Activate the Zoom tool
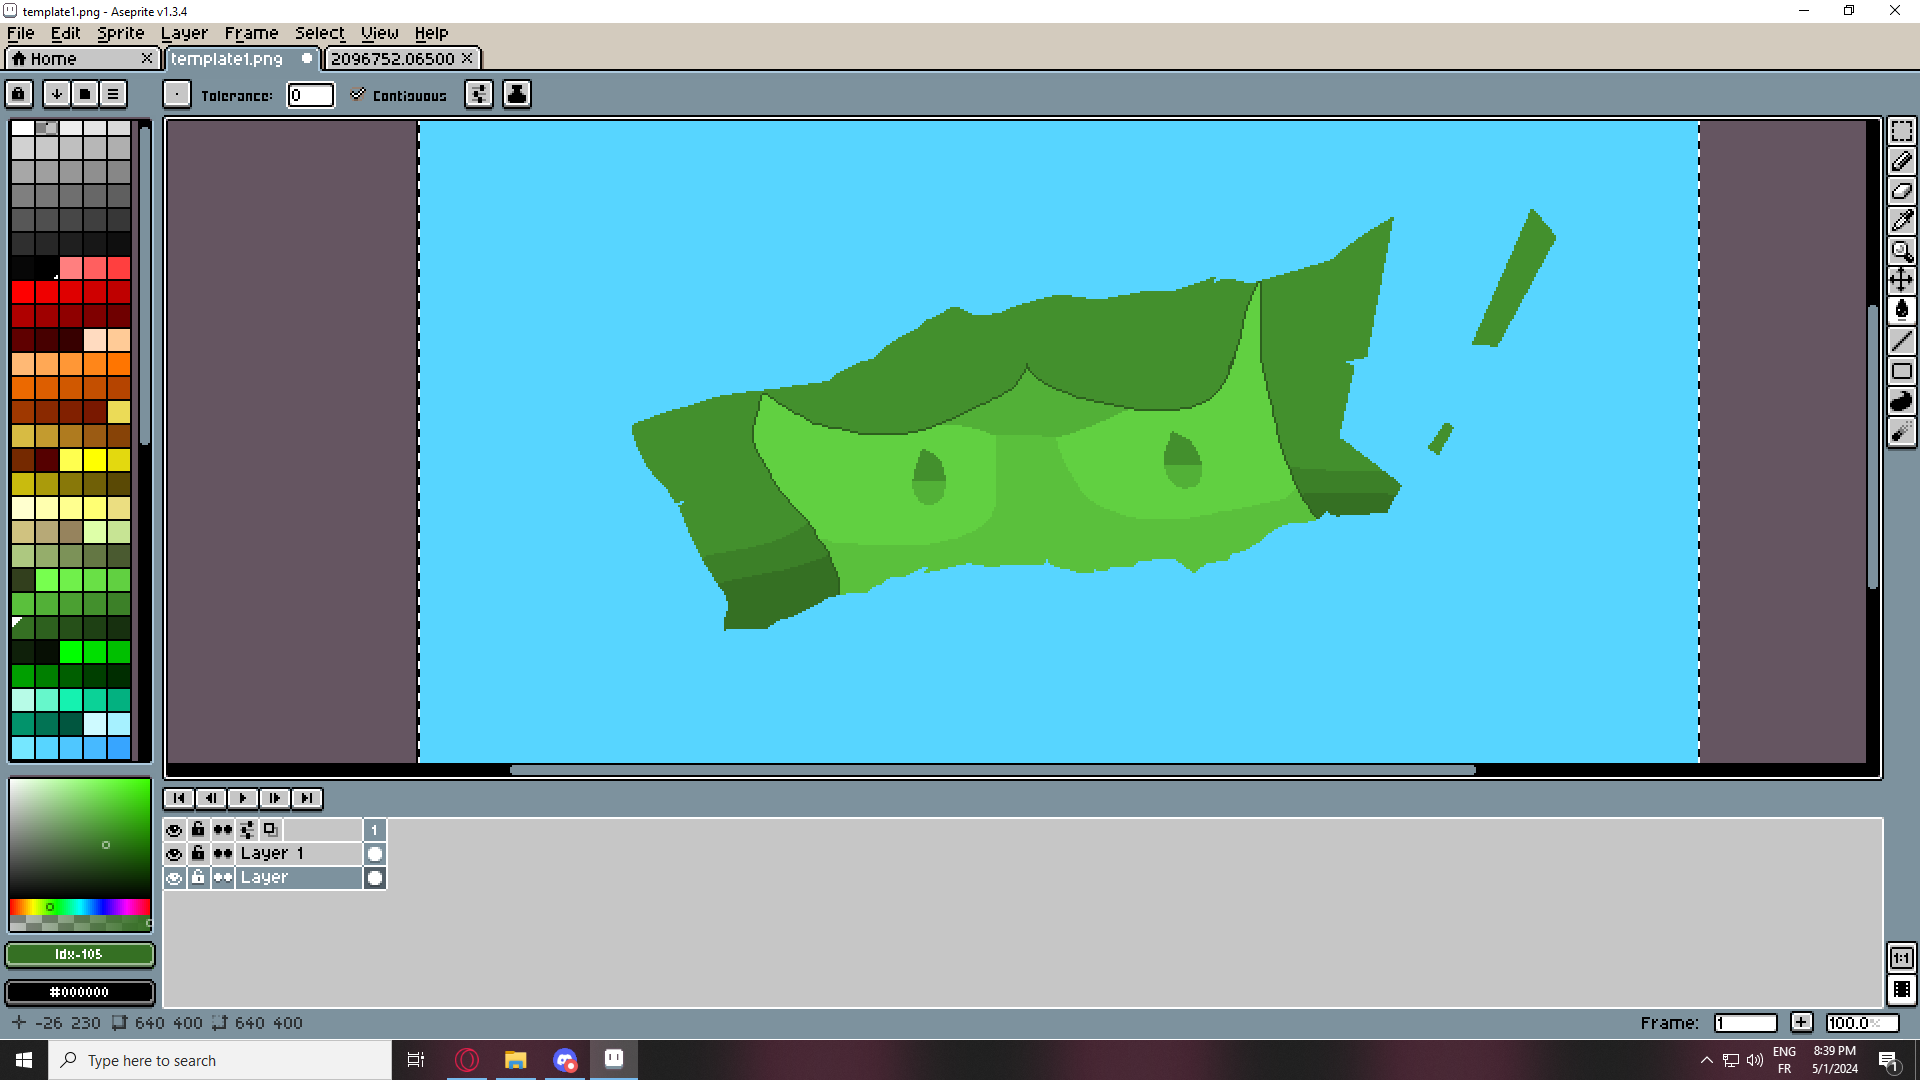This screenshot has height=1080, width=1920. coord(1901,251)
